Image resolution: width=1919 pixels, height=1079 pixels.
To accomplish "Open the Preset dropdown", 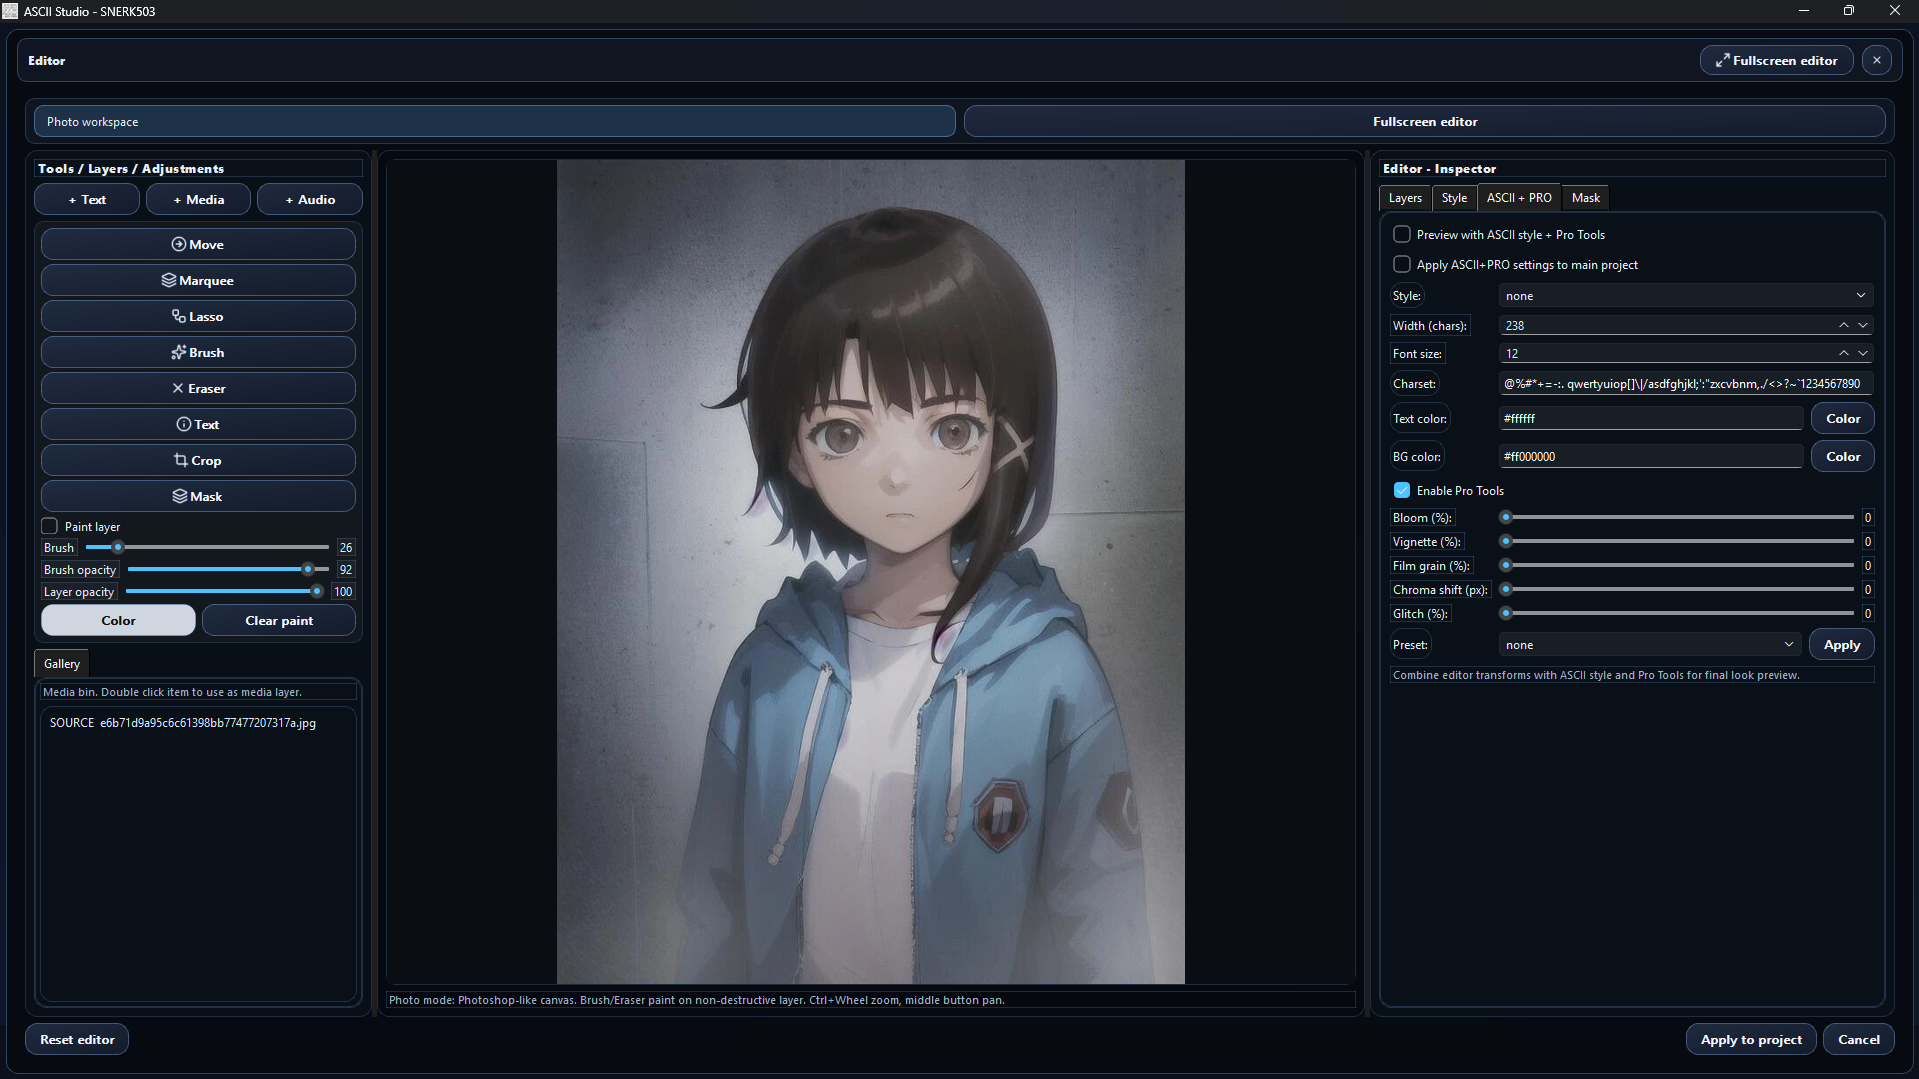I will 1648,644.
